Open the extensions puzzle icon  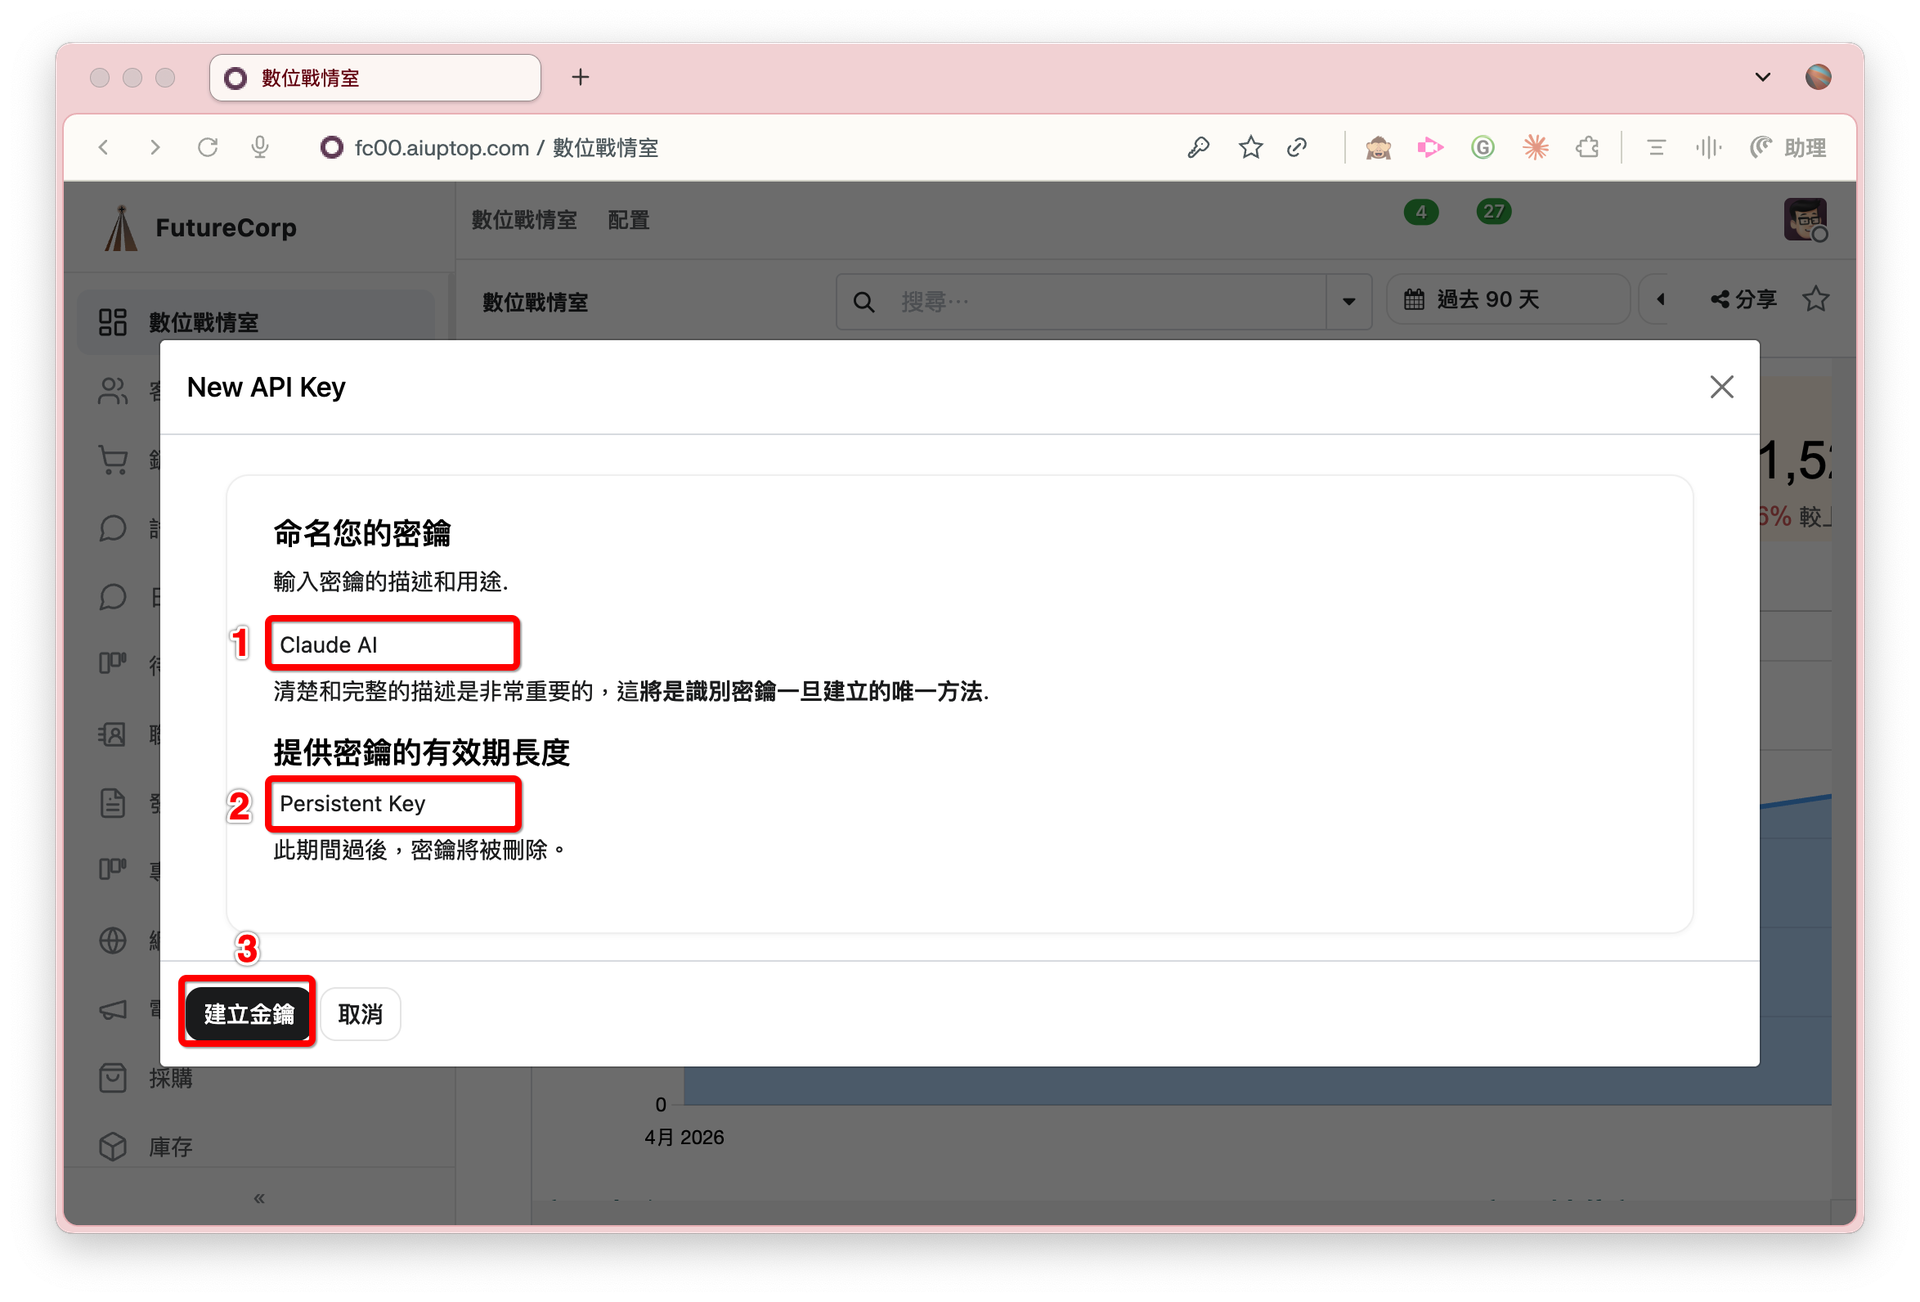coord(1587,148)
